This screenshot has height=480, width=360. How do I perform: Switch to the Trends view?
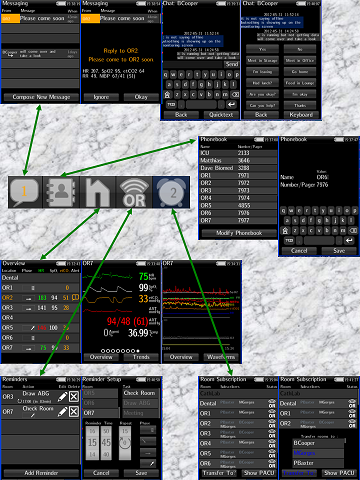click(x=141, y=357)
